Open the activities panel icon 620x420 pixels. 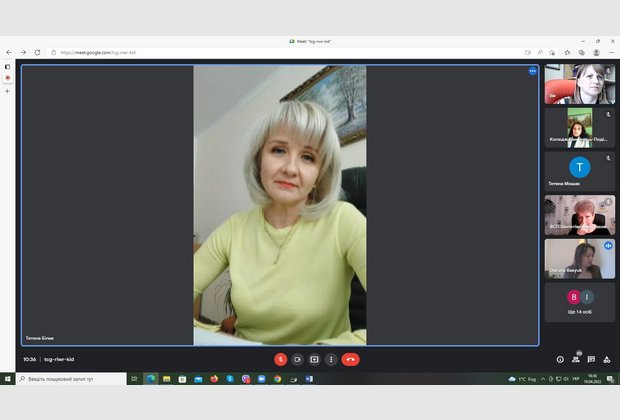[606, 359]
